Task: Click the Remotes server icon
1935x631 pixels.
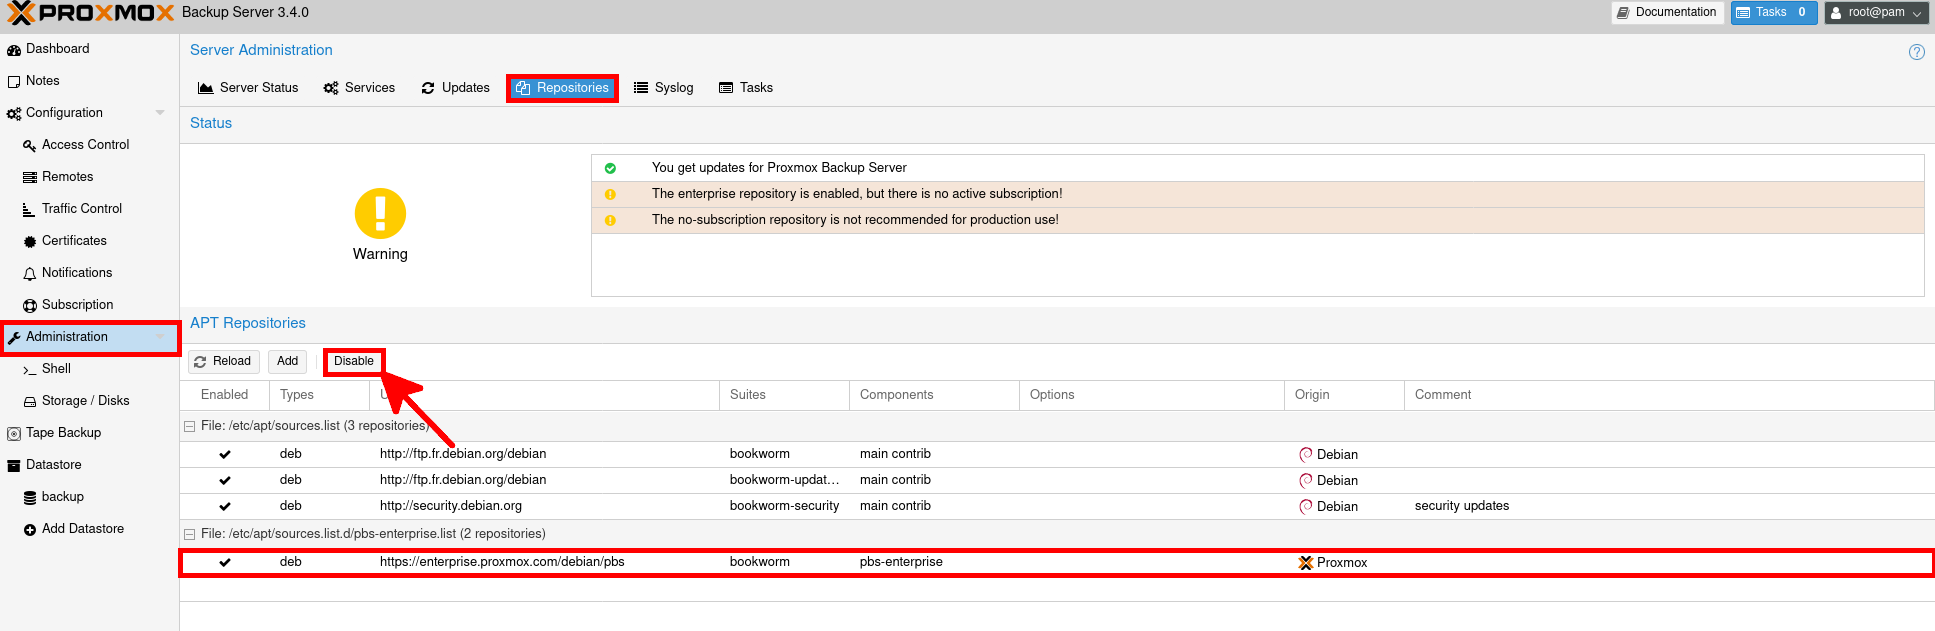Action: [30, 177]
